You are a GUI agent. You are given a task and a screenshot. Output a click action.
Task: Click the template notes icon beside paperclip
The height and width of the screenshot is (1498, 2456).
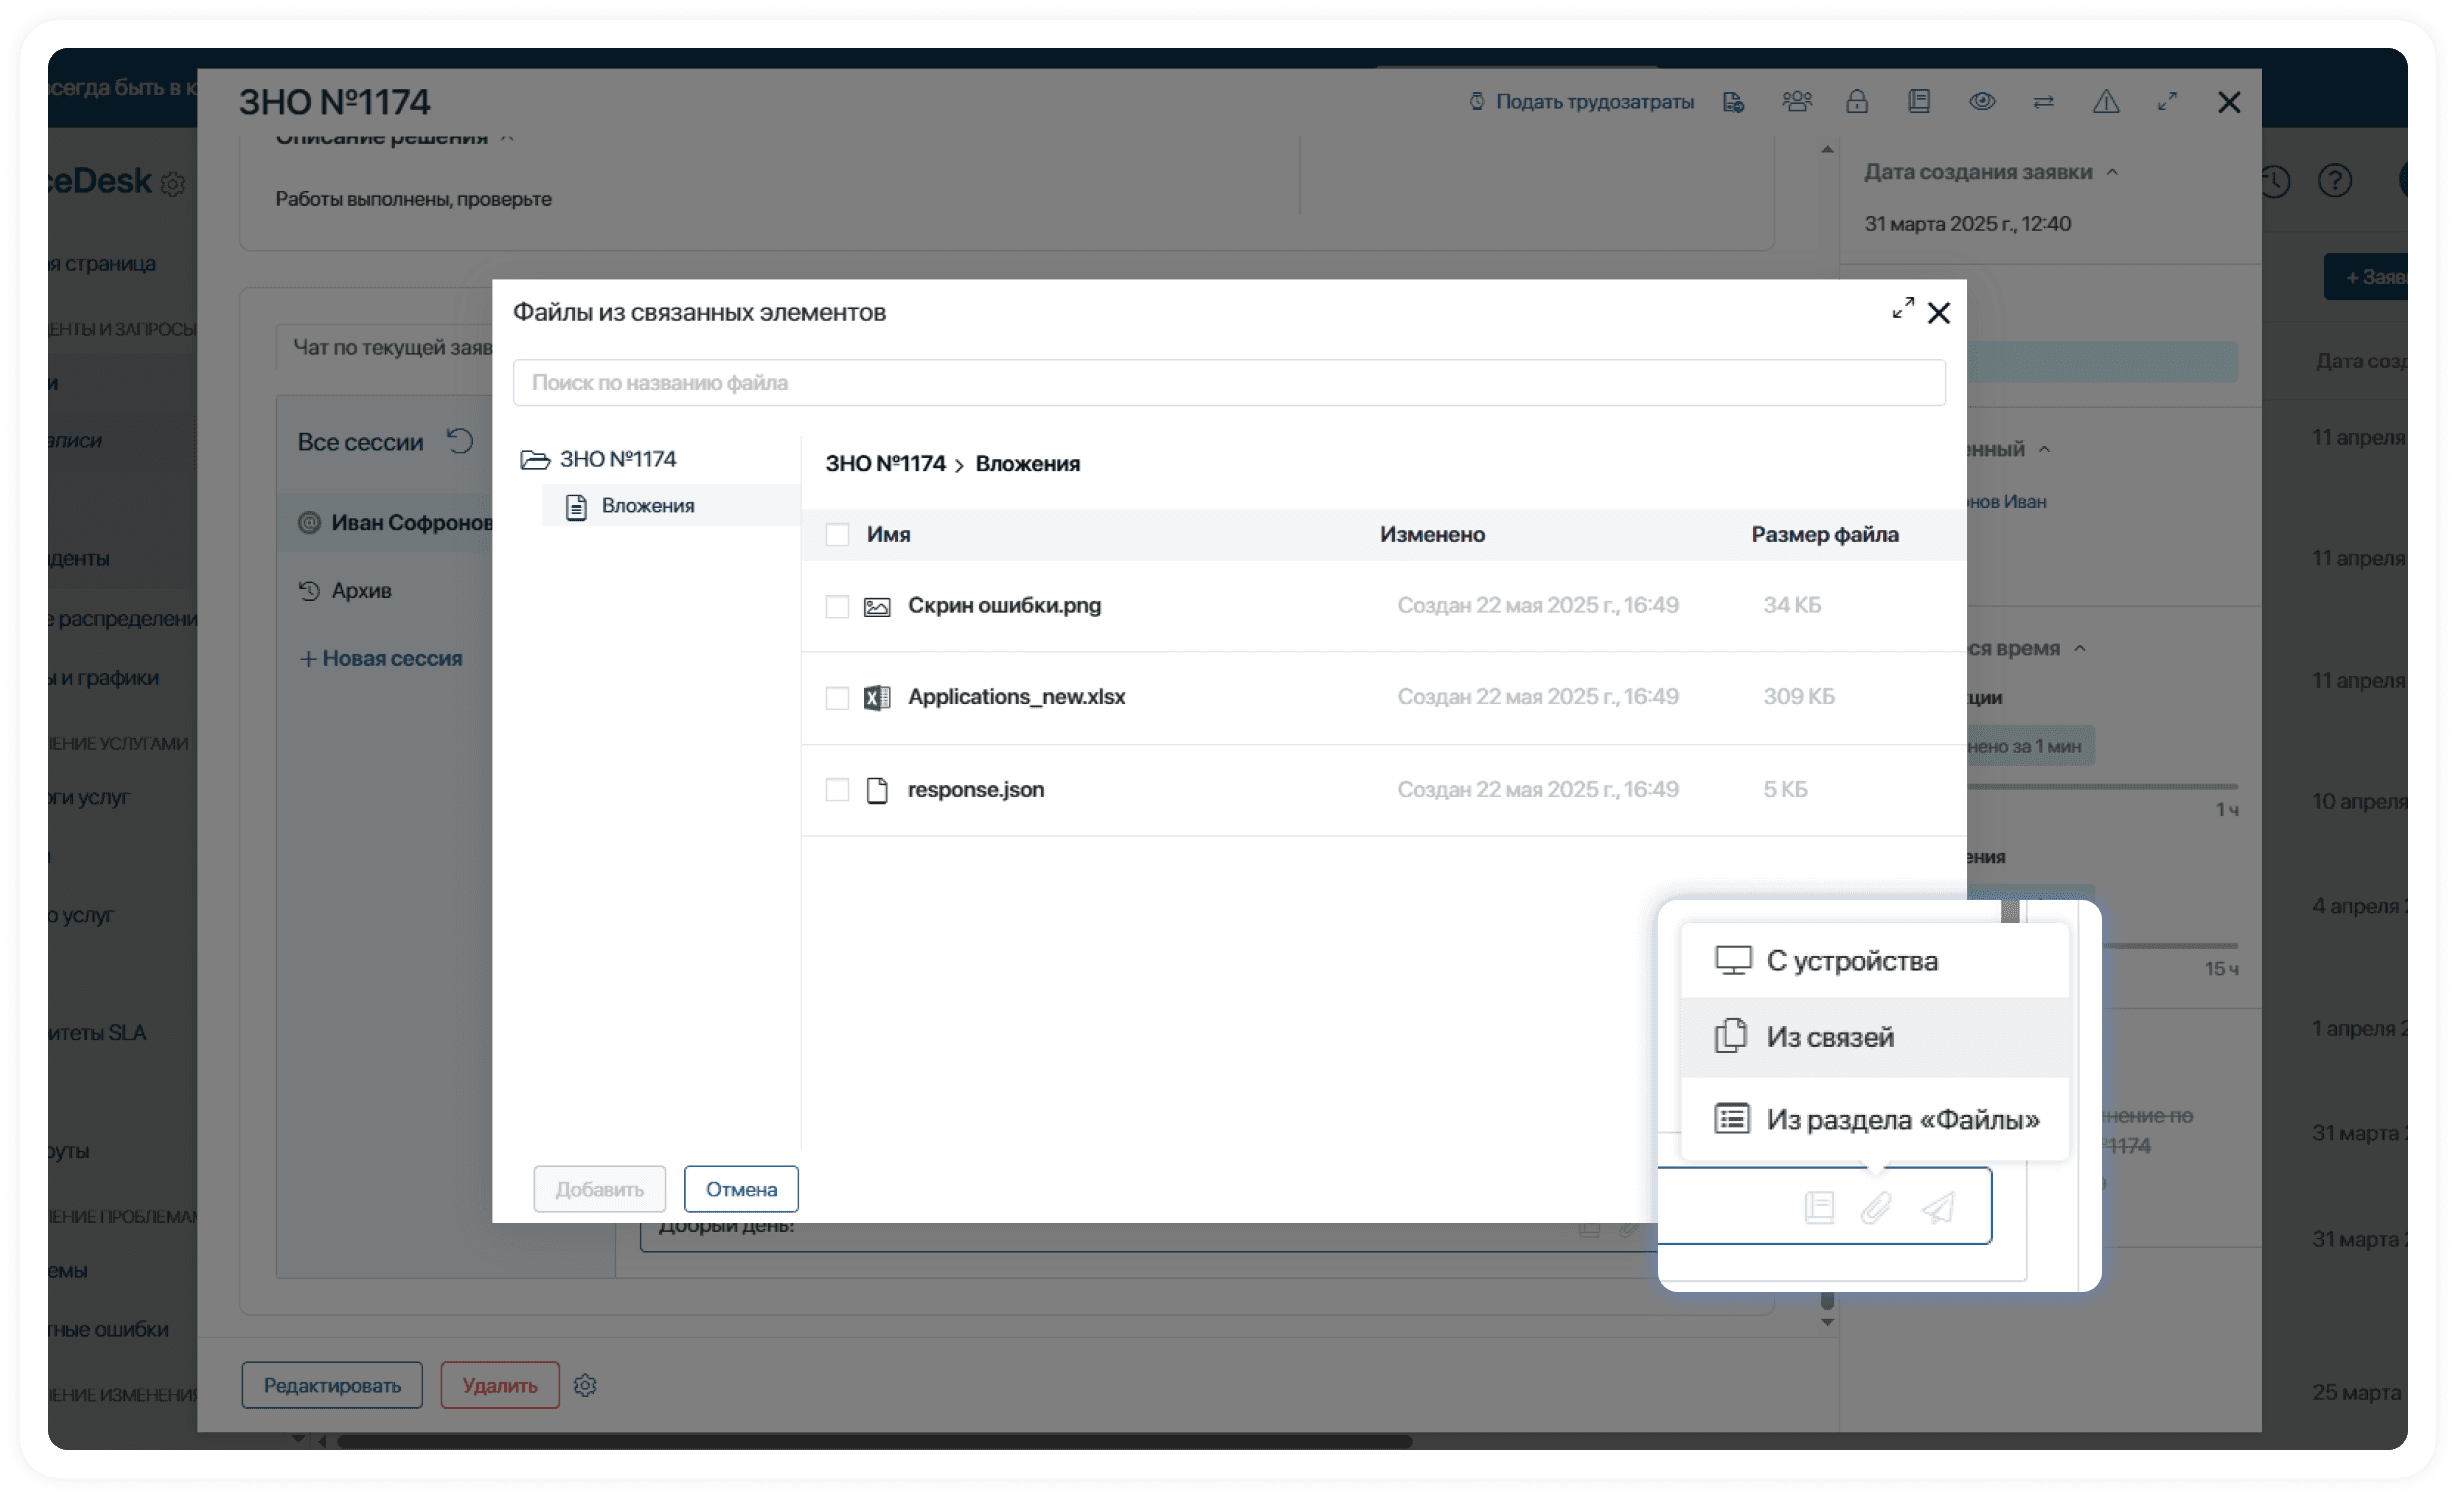(x=1819, y=1208)
